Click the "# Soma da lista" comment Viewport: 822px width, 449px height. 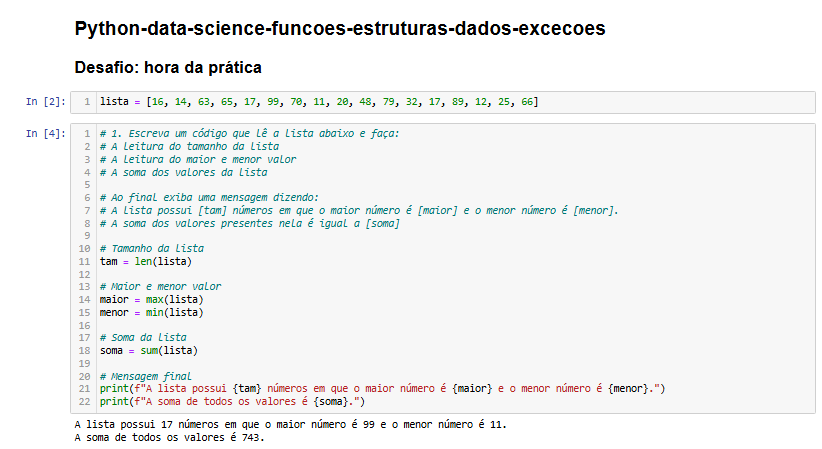pos(143,338)
